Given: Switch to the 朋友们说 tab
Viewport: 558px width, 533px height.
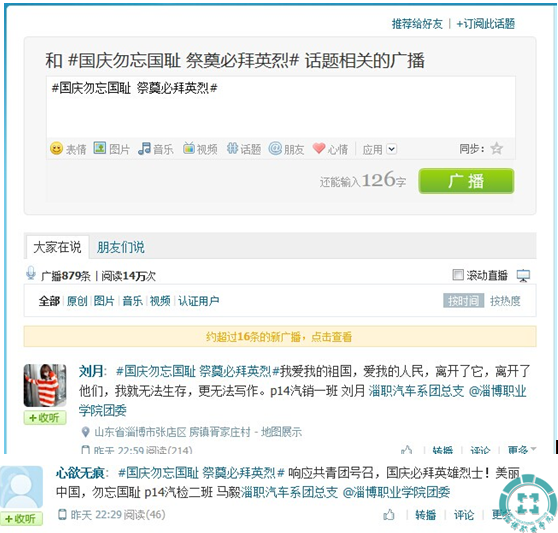Looking at the screenshot, I should tap(121, 247).
